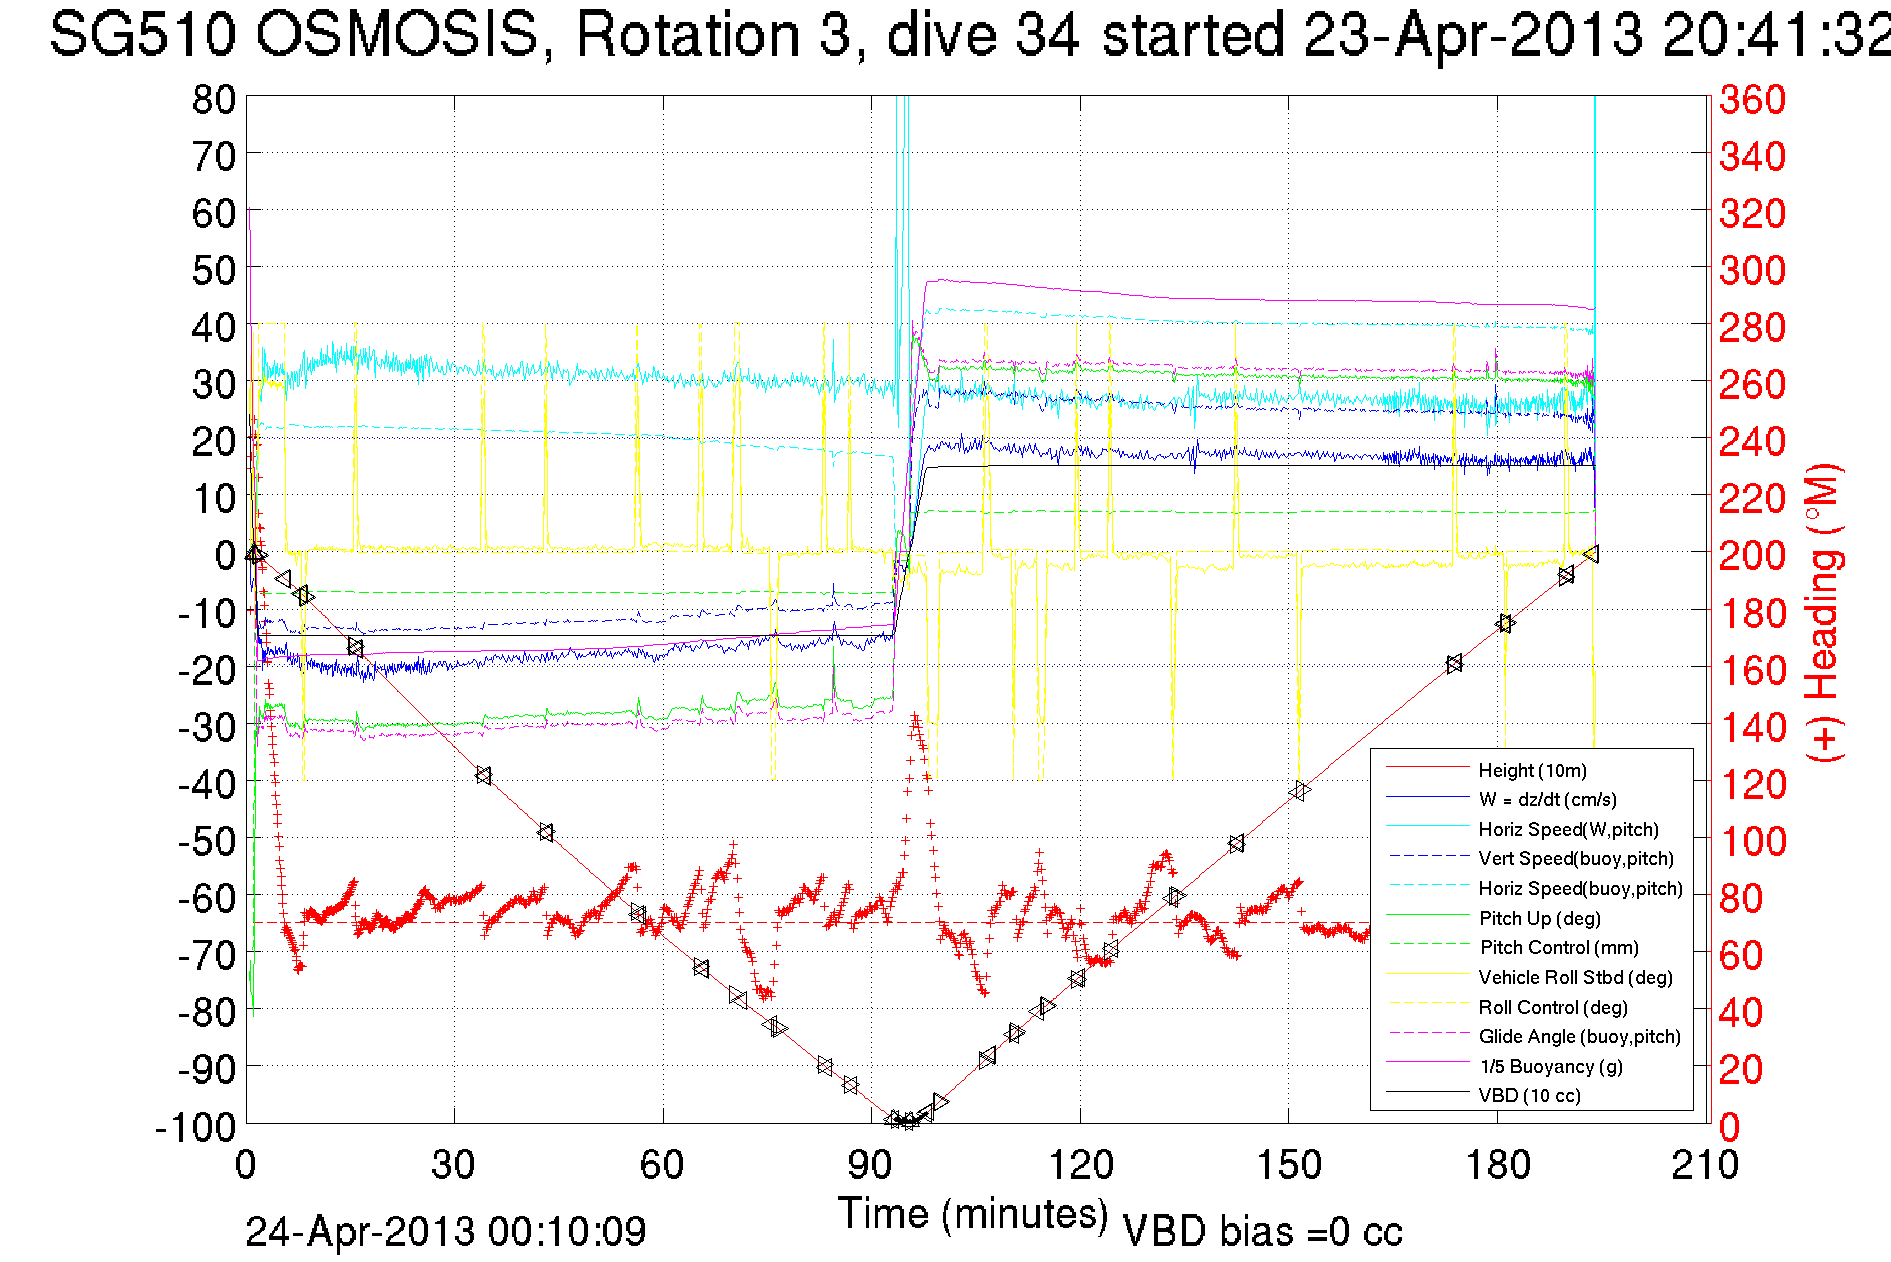This screenshot has height=1262, width=1891.
Task: Click the blue line sample beside 'W = dz/dt'
Action: point(1426,797)
